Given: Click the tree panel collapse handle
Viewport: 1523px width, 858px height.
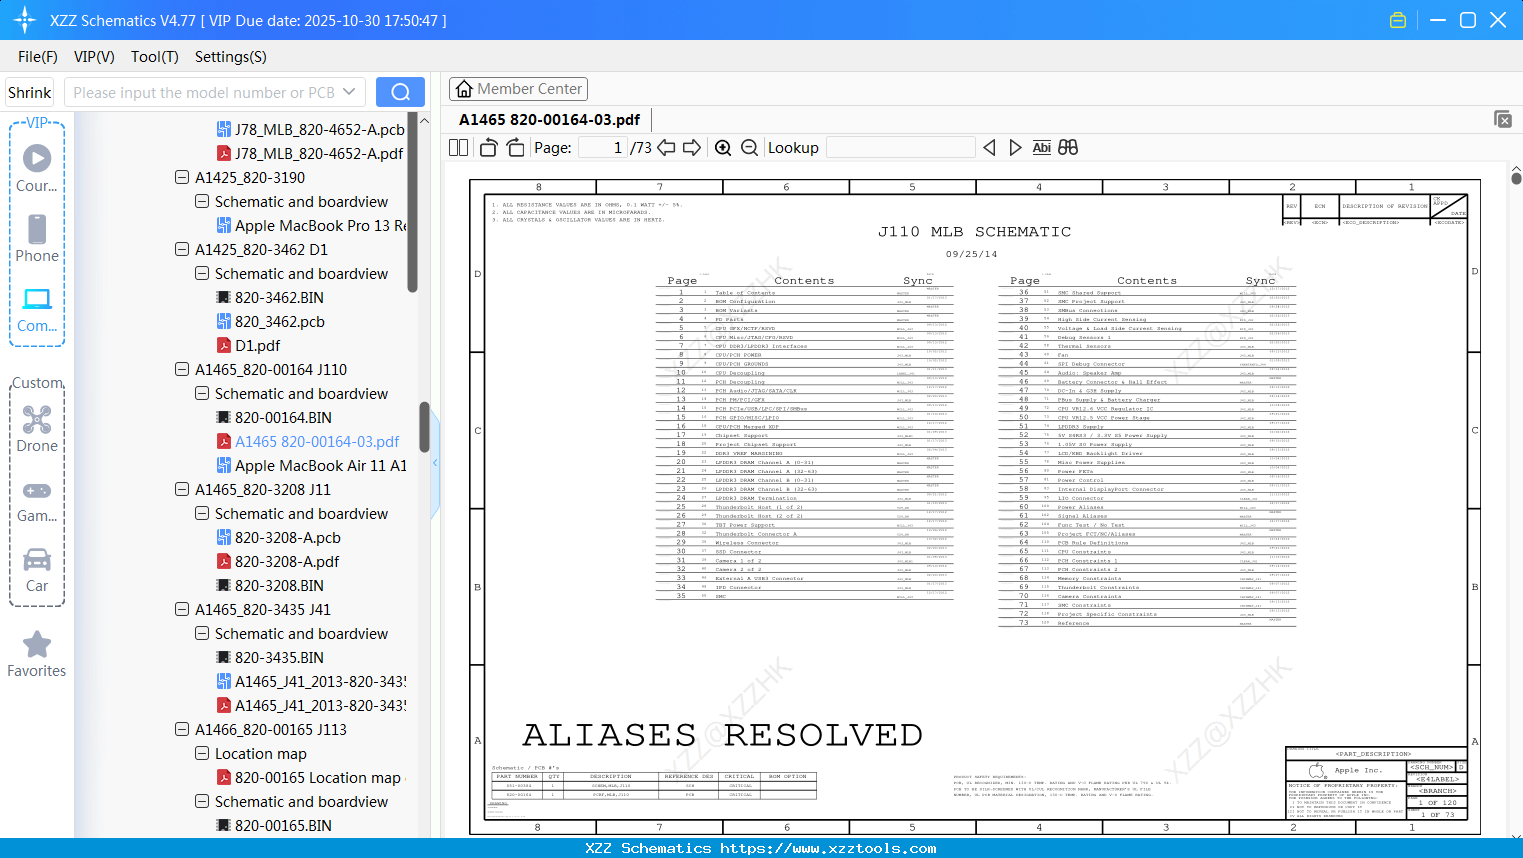Looking at the screenshot, I should click(435, 463).
